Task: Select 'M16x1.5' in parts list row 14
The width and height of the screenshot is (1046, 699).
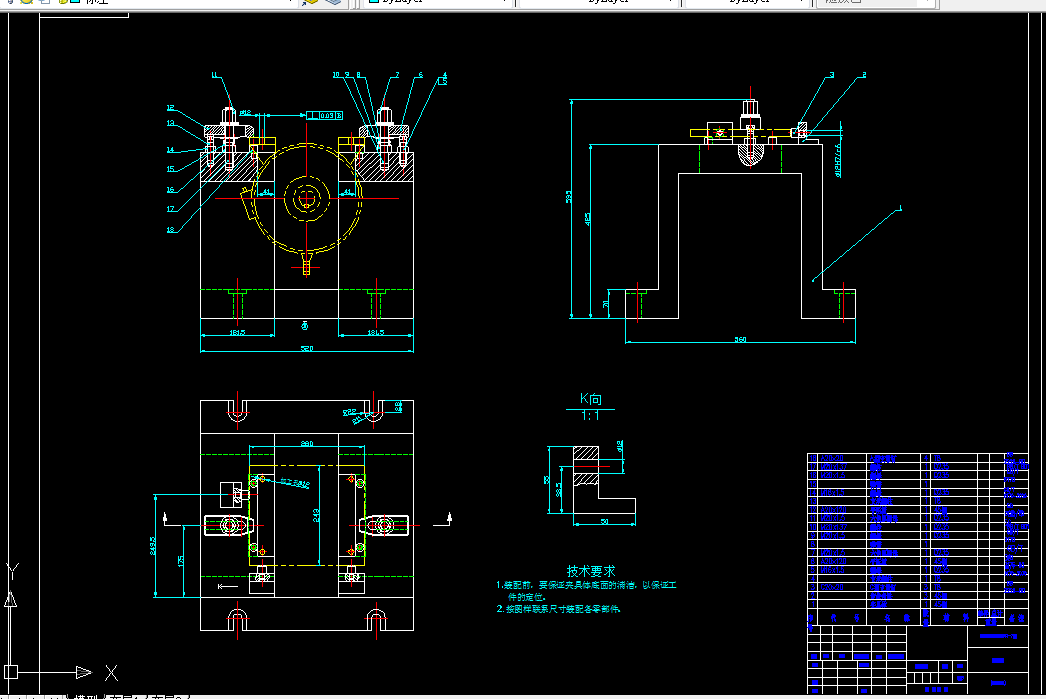Action: click(833, 492)
